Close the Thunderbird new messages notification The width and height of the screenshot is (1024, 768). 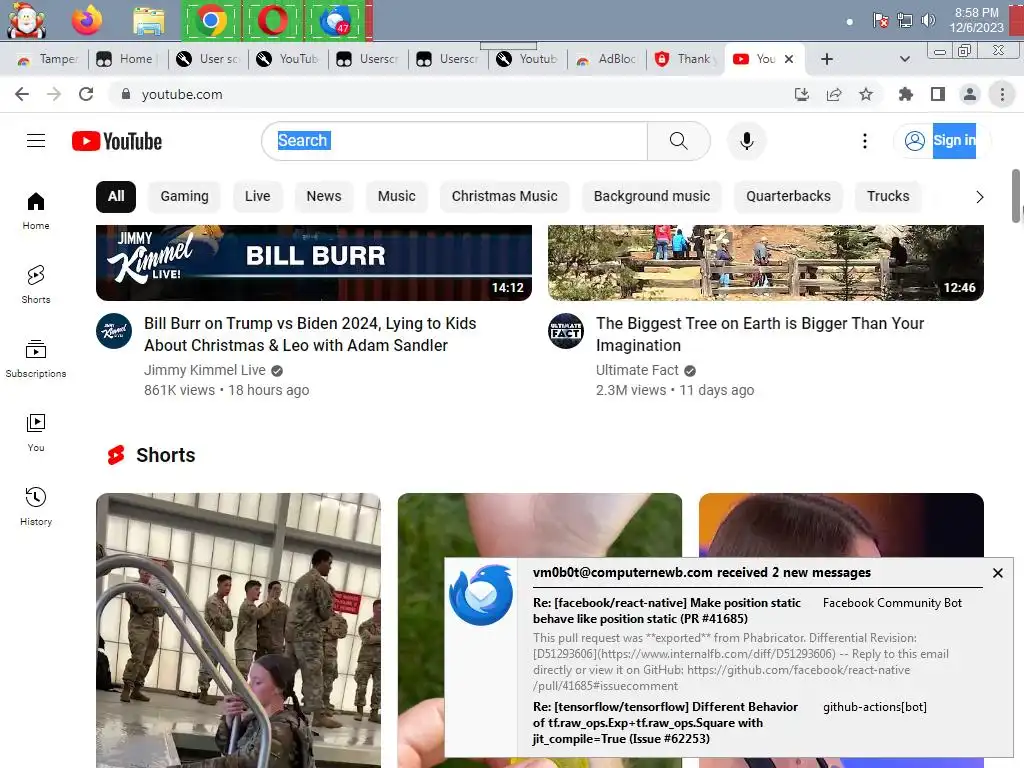(x=997, y=573)
